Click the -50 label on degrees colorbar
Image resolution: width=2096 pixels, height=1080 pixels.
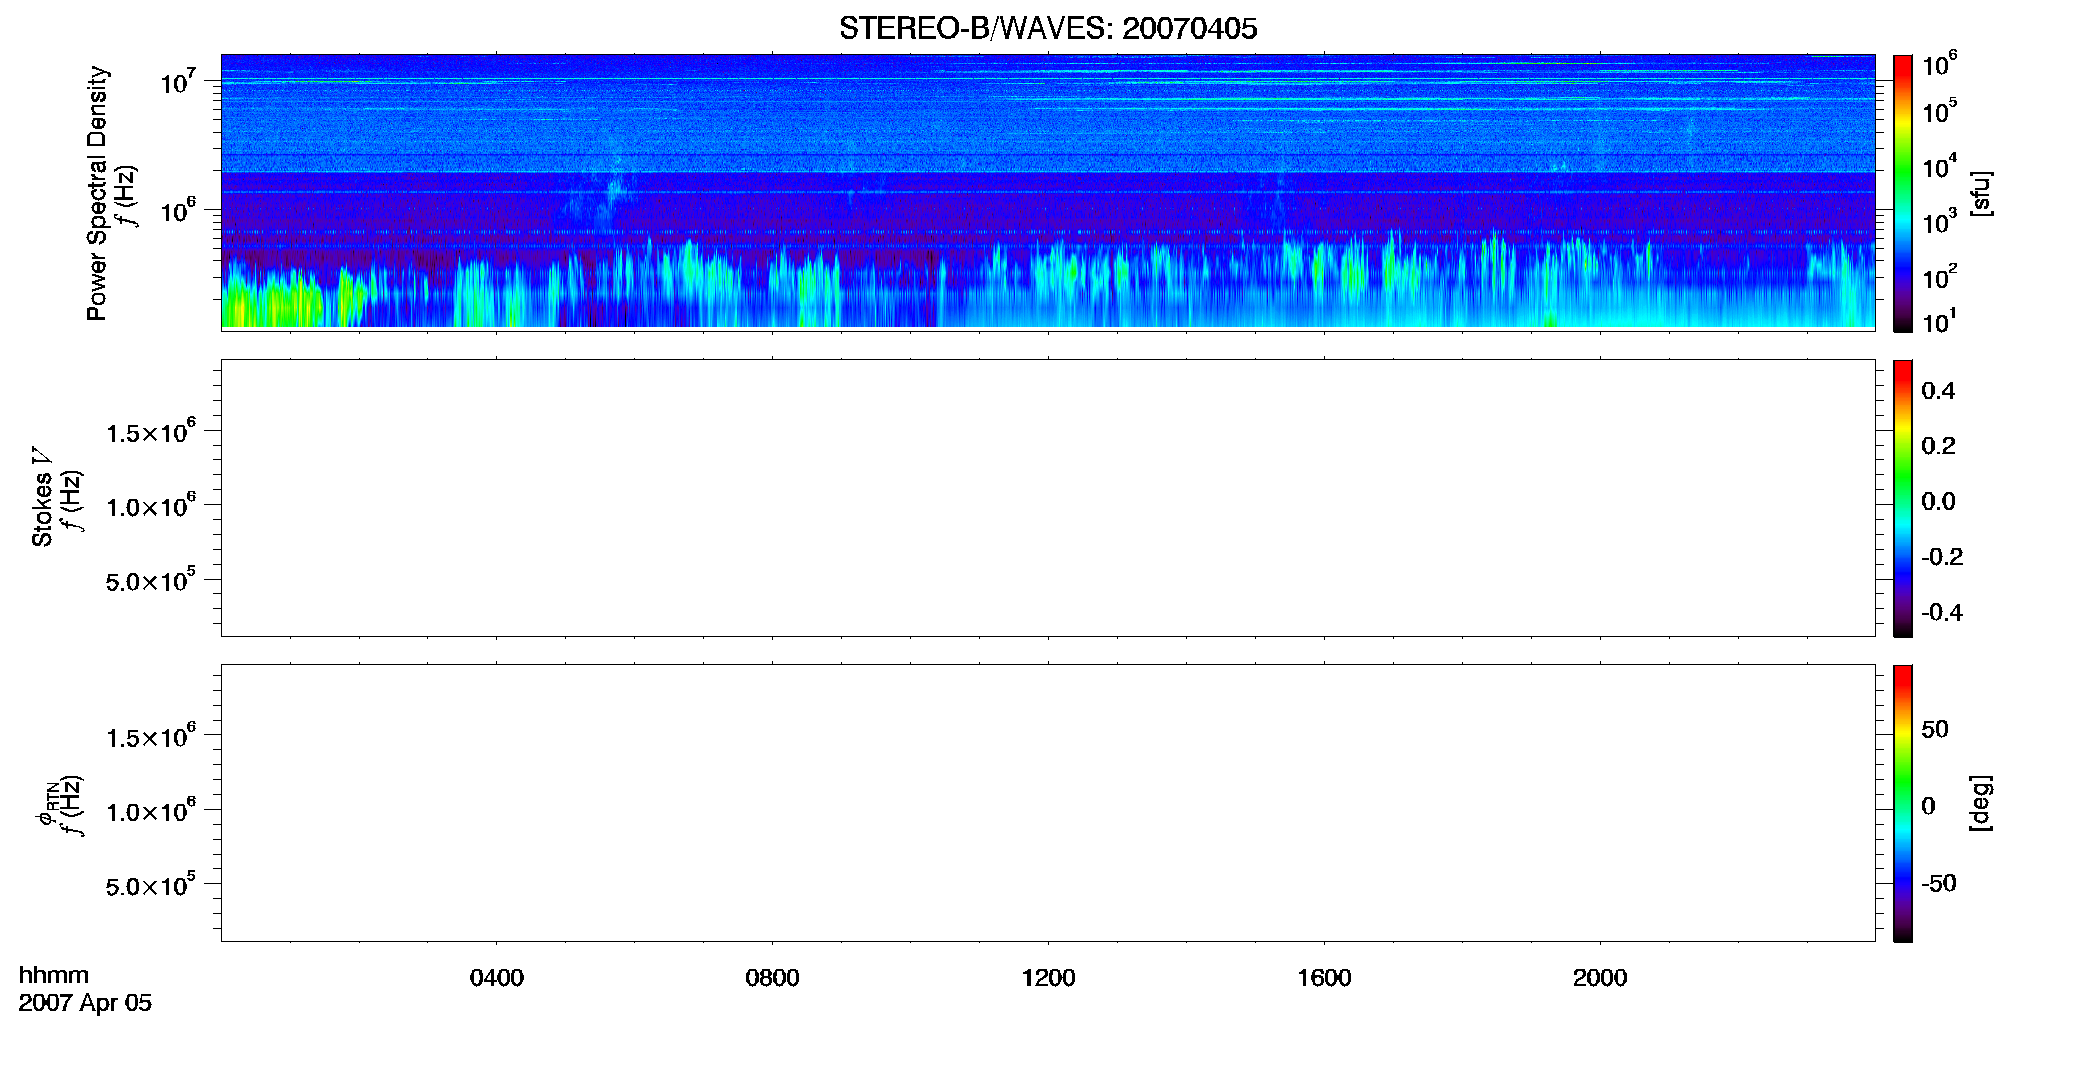[1939, 884]
